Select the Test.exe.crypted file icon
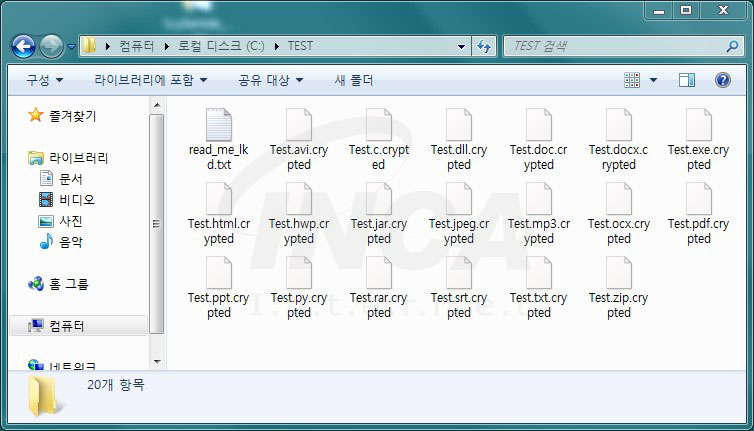Screen dimensions: 754x431 pyautogui.click(x=699, y=125)
